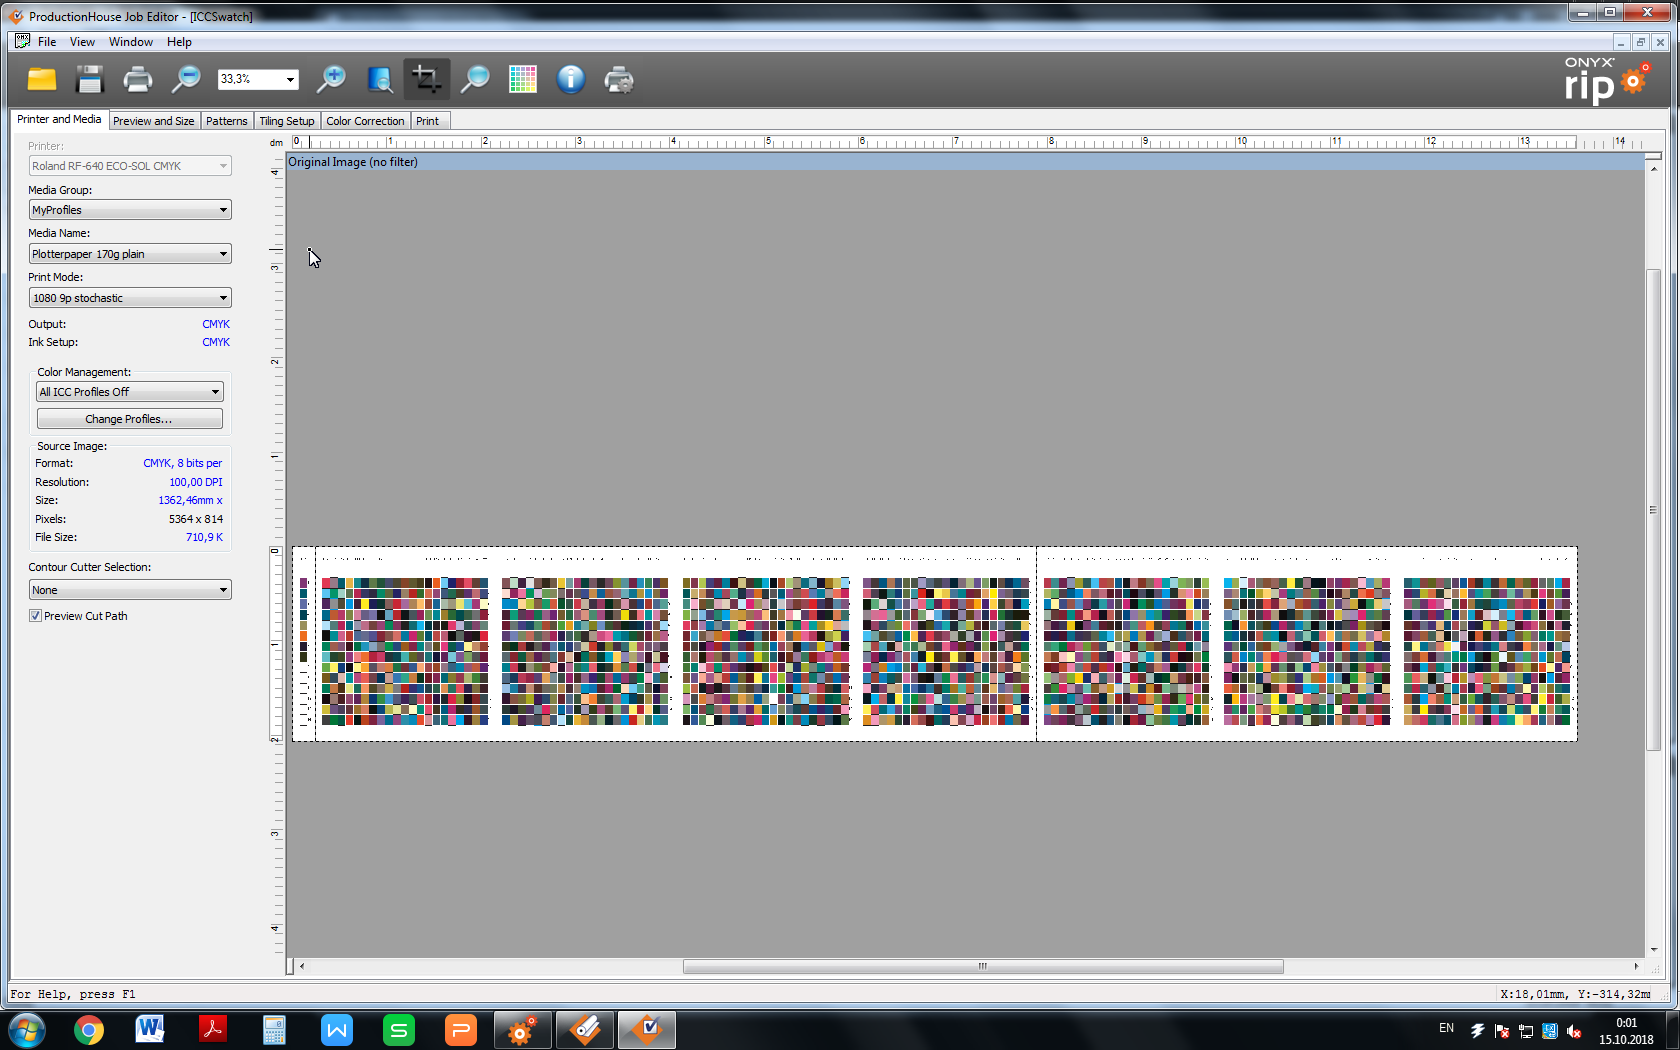Open the Window menu

131,42
